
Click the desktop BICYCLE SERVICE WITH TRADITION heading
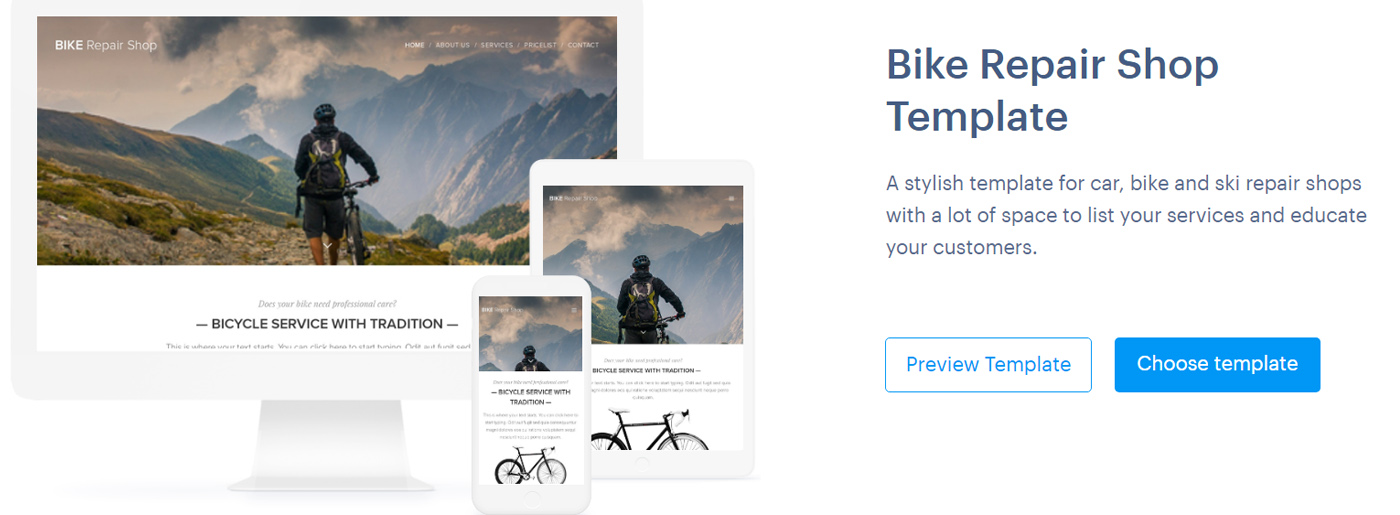[327, 324]
